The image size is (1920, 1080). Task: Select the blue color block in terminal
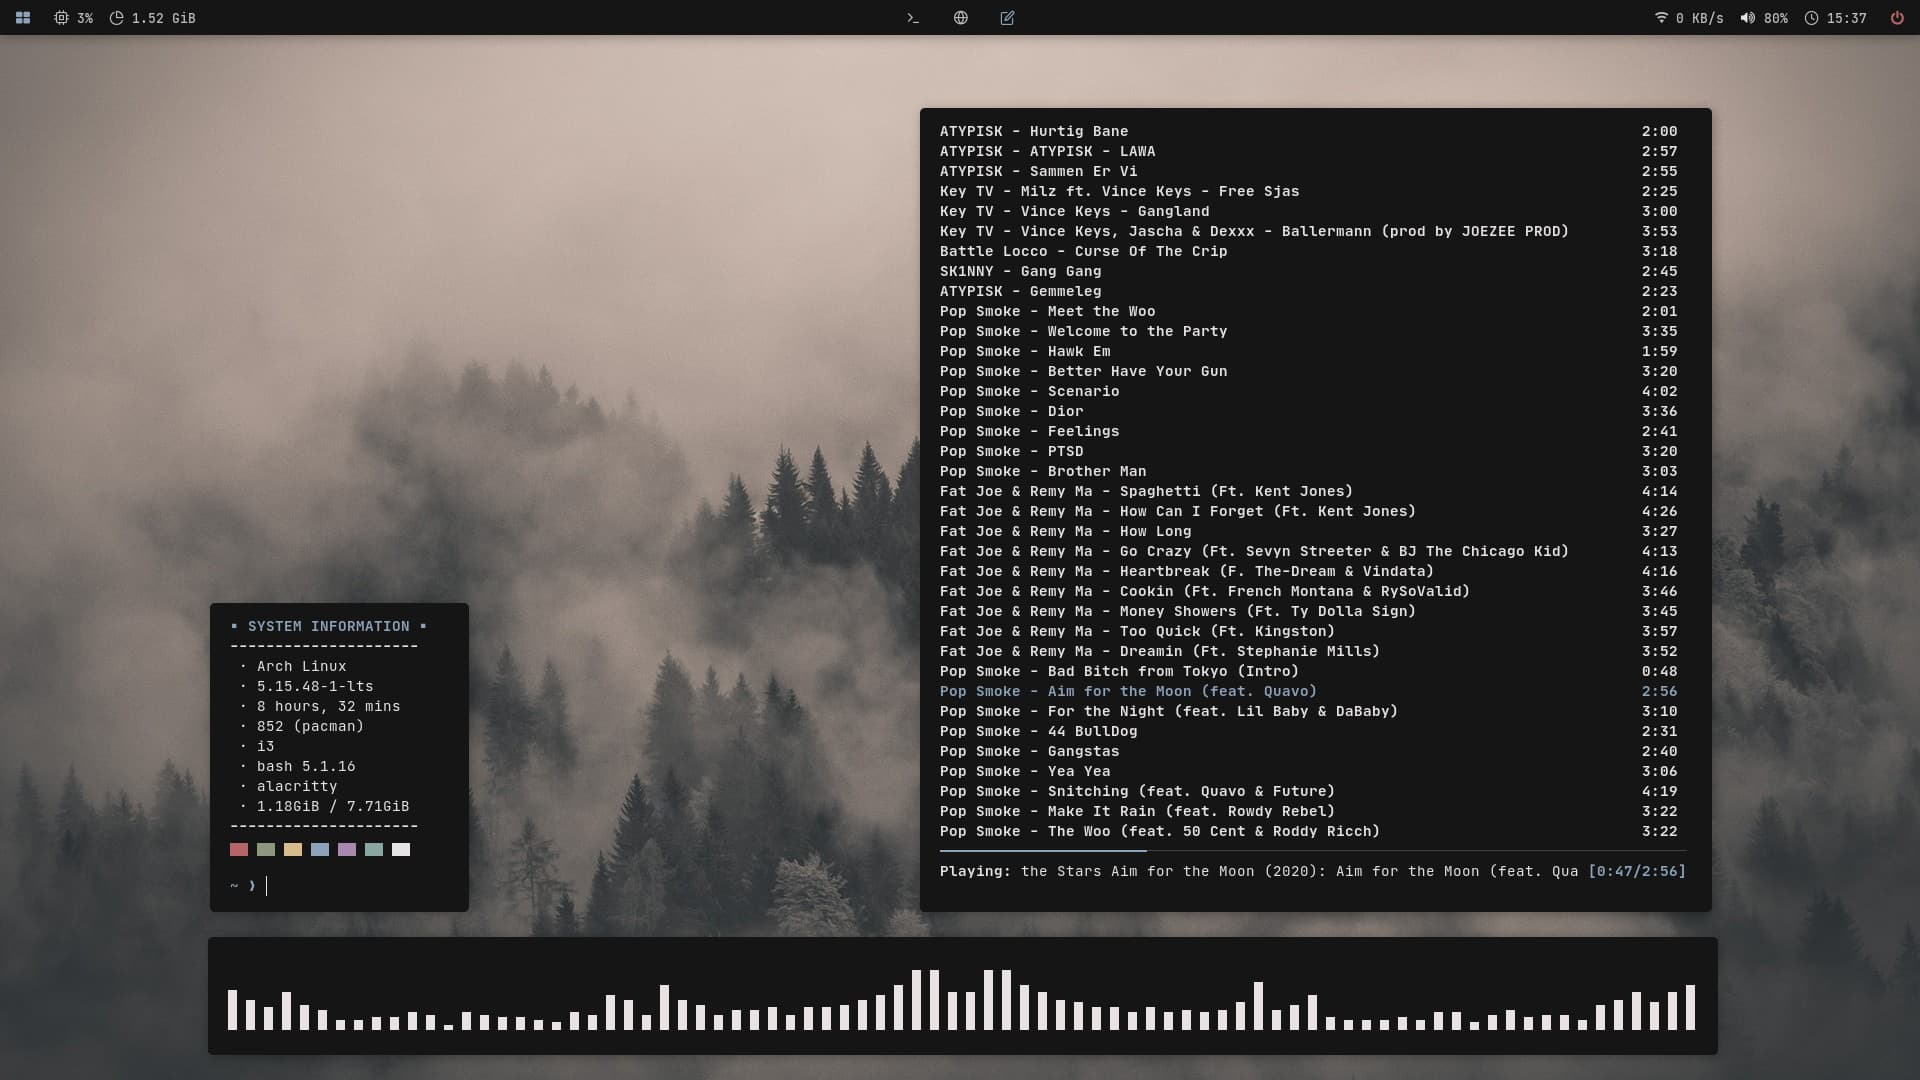[320, 850]
